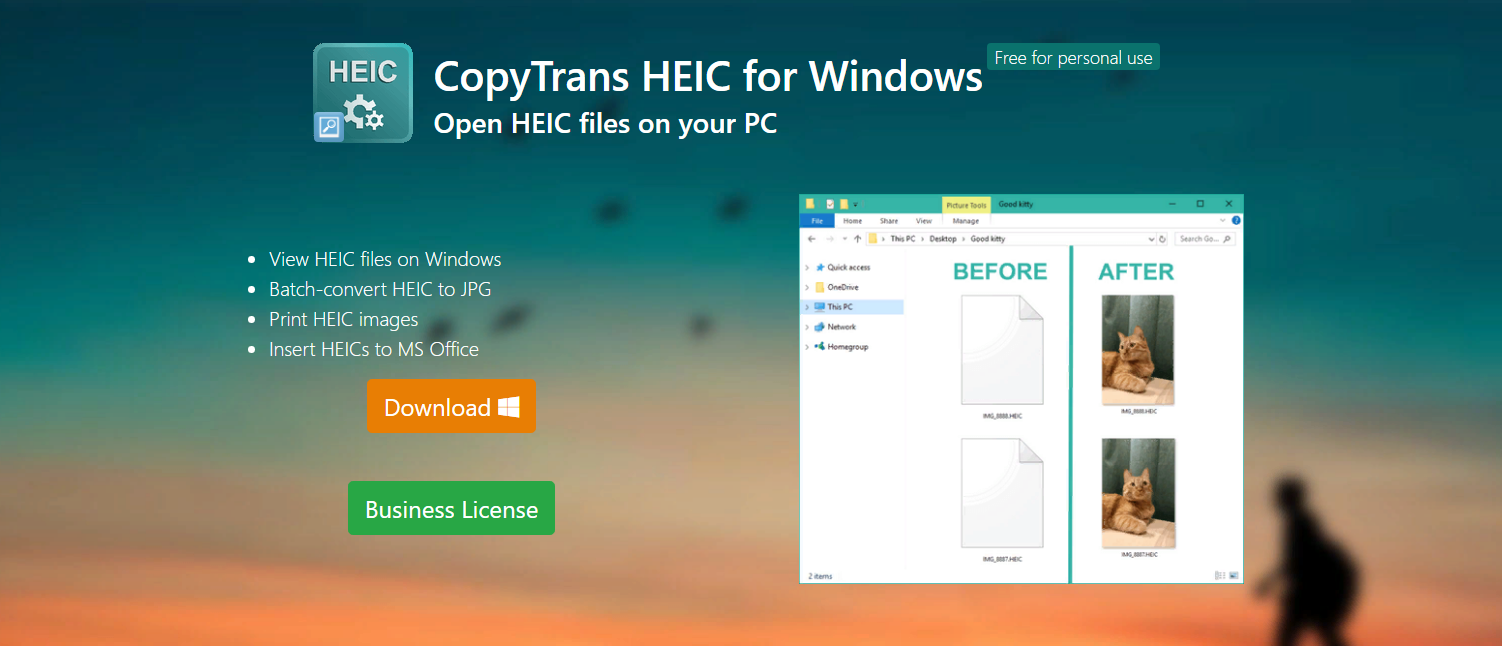
Task: Expand the ribbon with the chevron
Action: click(x=1222, y=220)
